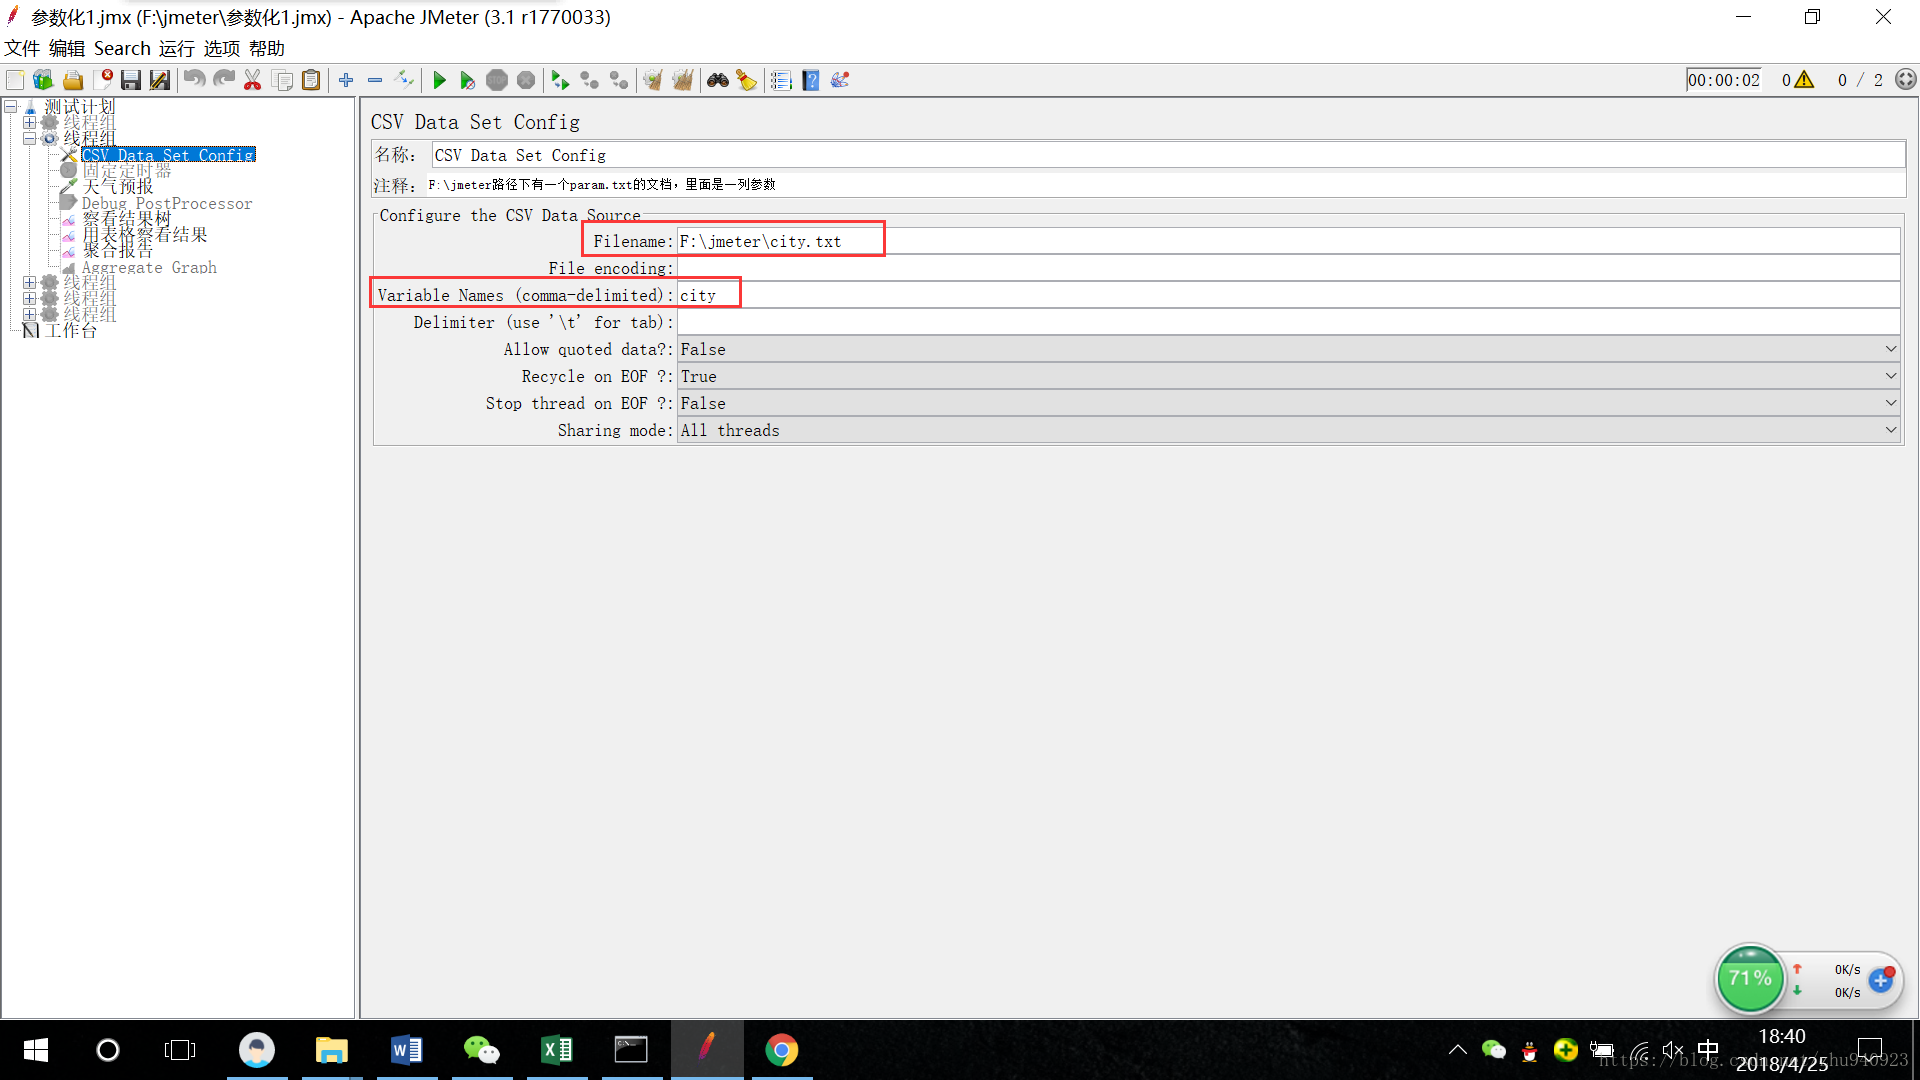Redo the last change
1920x1080 pixels.
coord(224,80)
